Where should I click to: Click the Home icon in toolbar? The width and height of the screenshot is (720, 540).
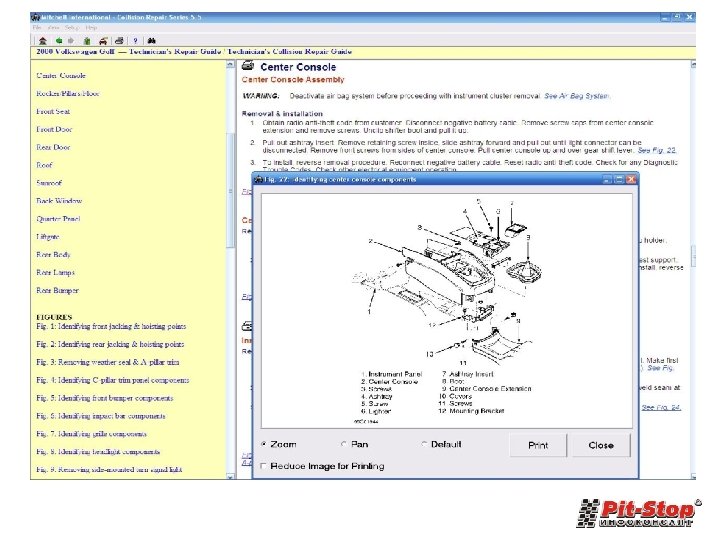point(43,40)
